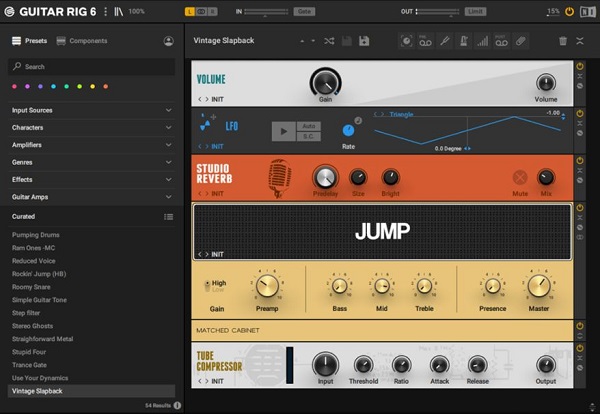Screen dimensions: 600x414
Task: Click the Limit button
Action: [476, 11]
